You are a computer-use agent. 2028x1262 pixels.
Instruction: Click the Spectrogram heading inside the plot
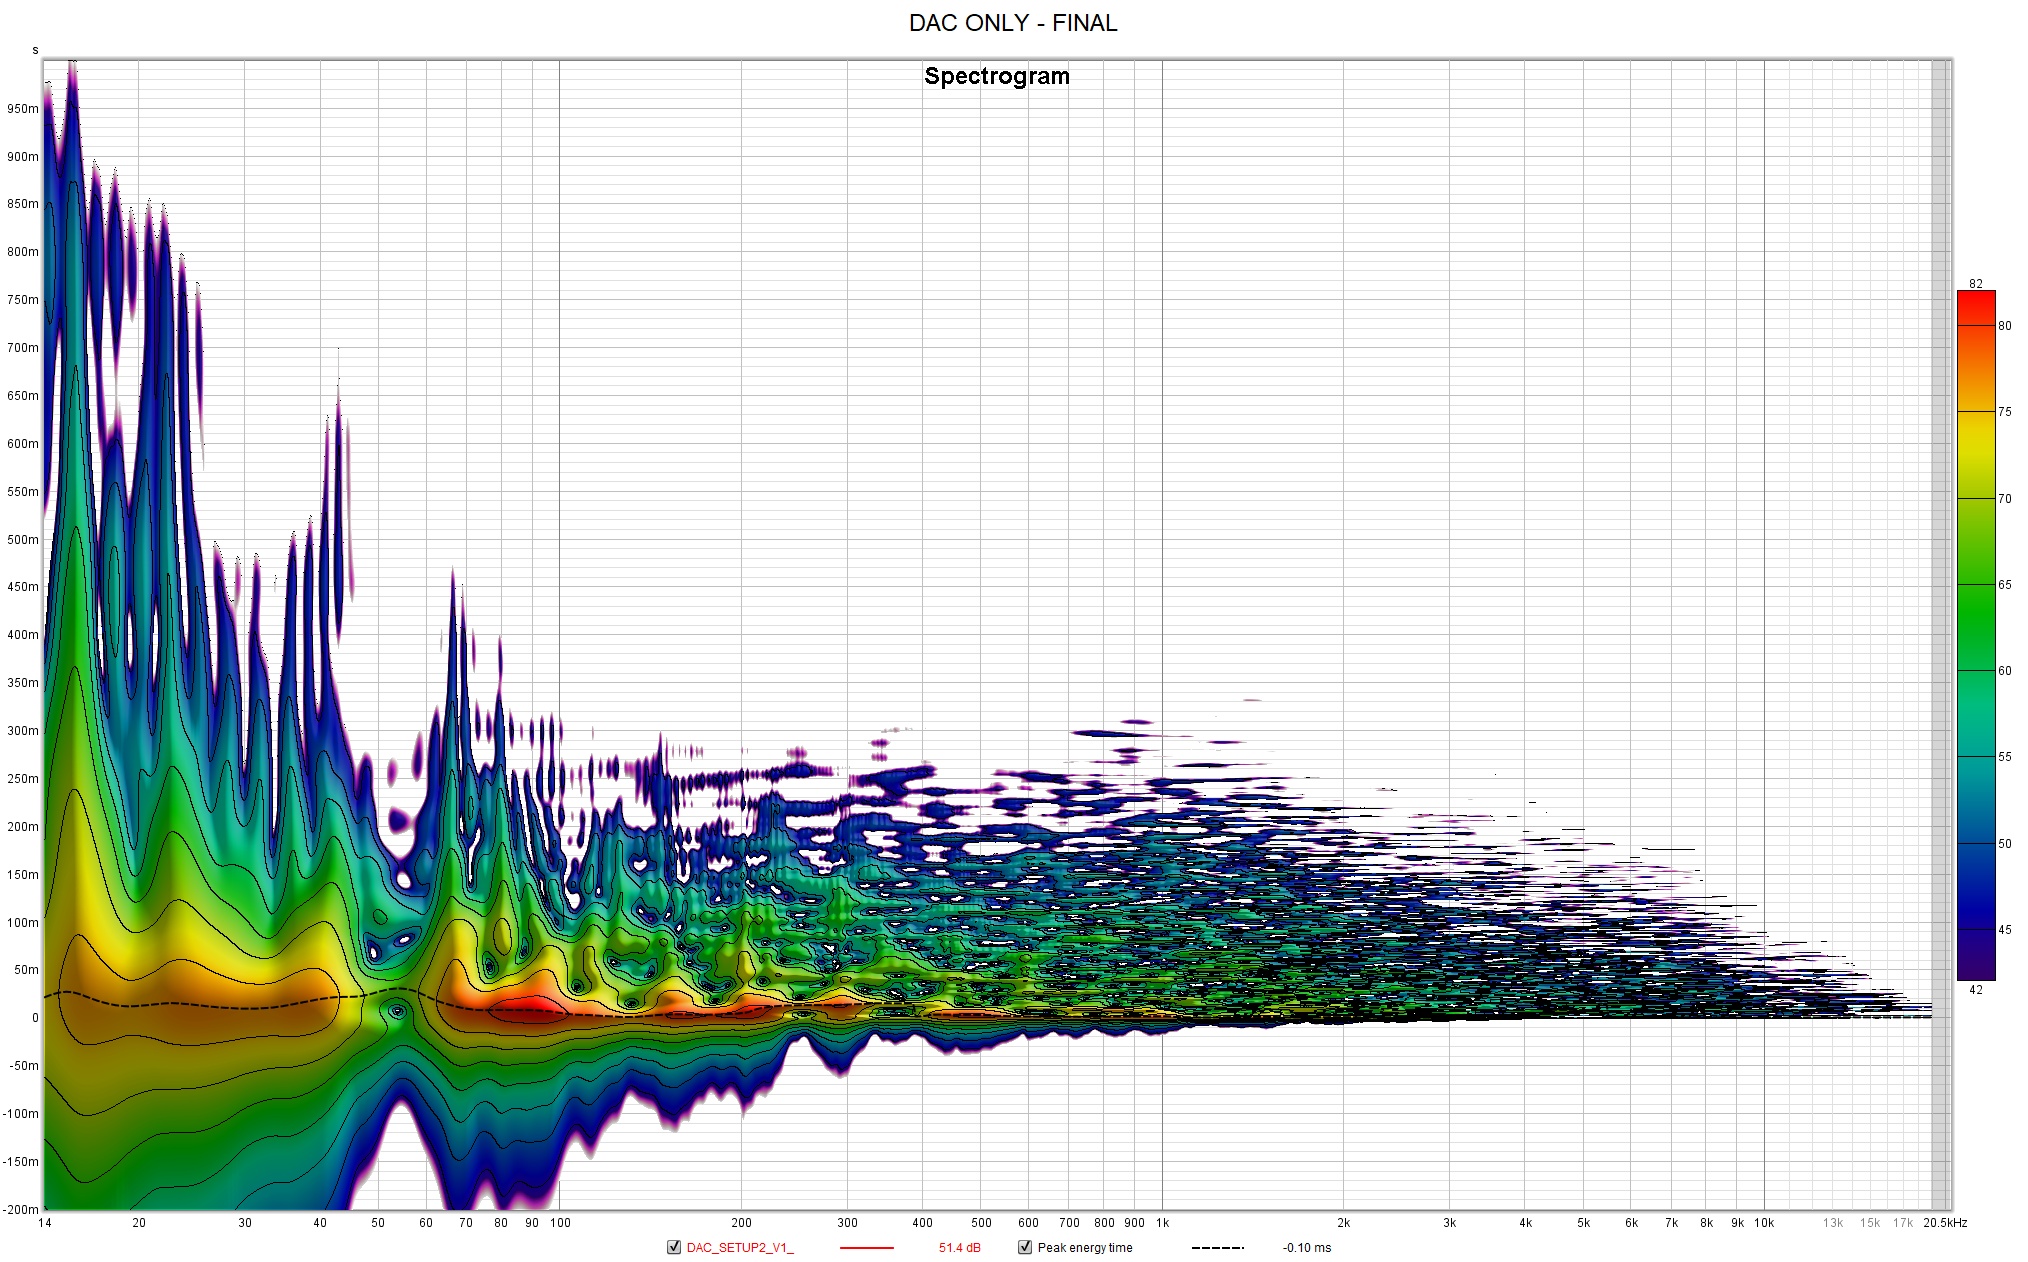(x=997, y=76)
